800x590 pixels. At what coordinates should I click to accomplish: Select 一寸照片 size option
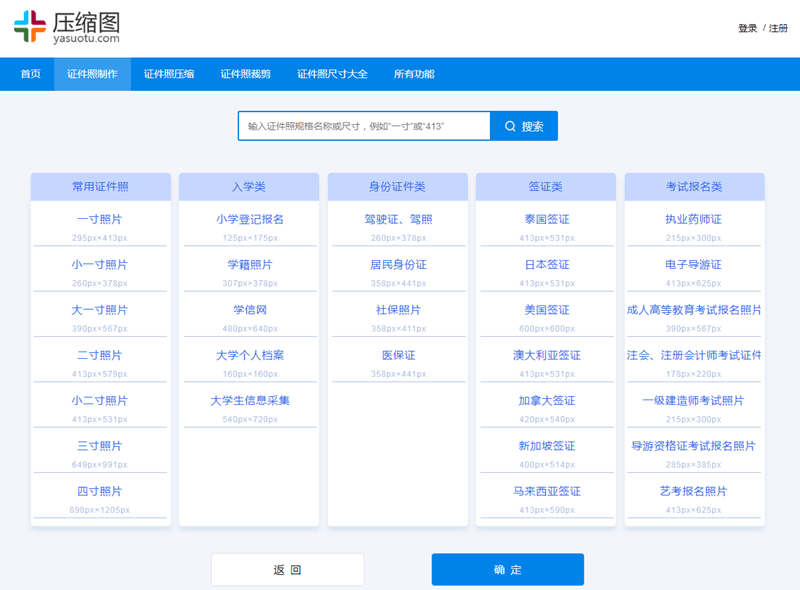(x=100, y=220)
